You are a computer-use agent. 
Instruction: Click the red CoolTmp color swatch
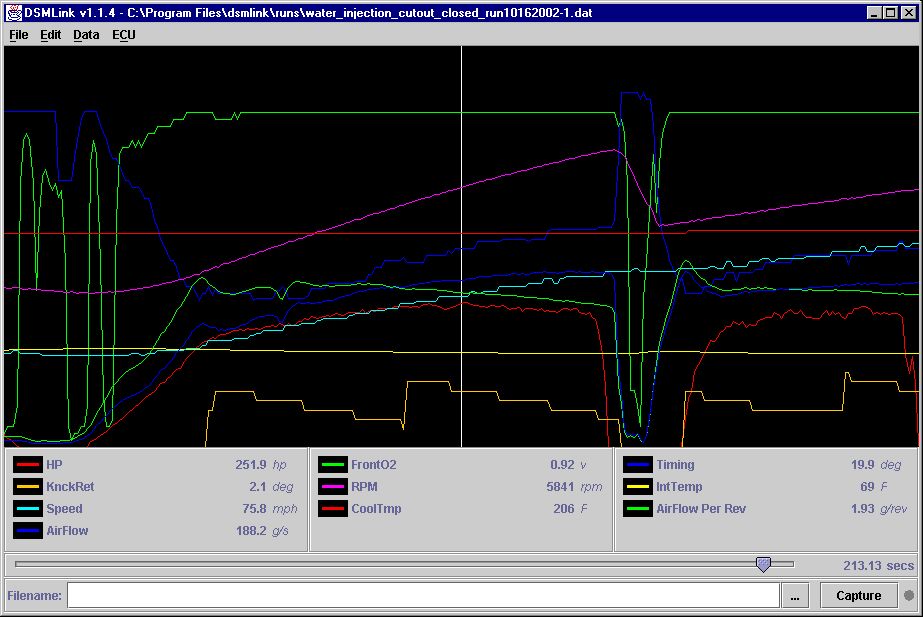[x=333, y=509]
